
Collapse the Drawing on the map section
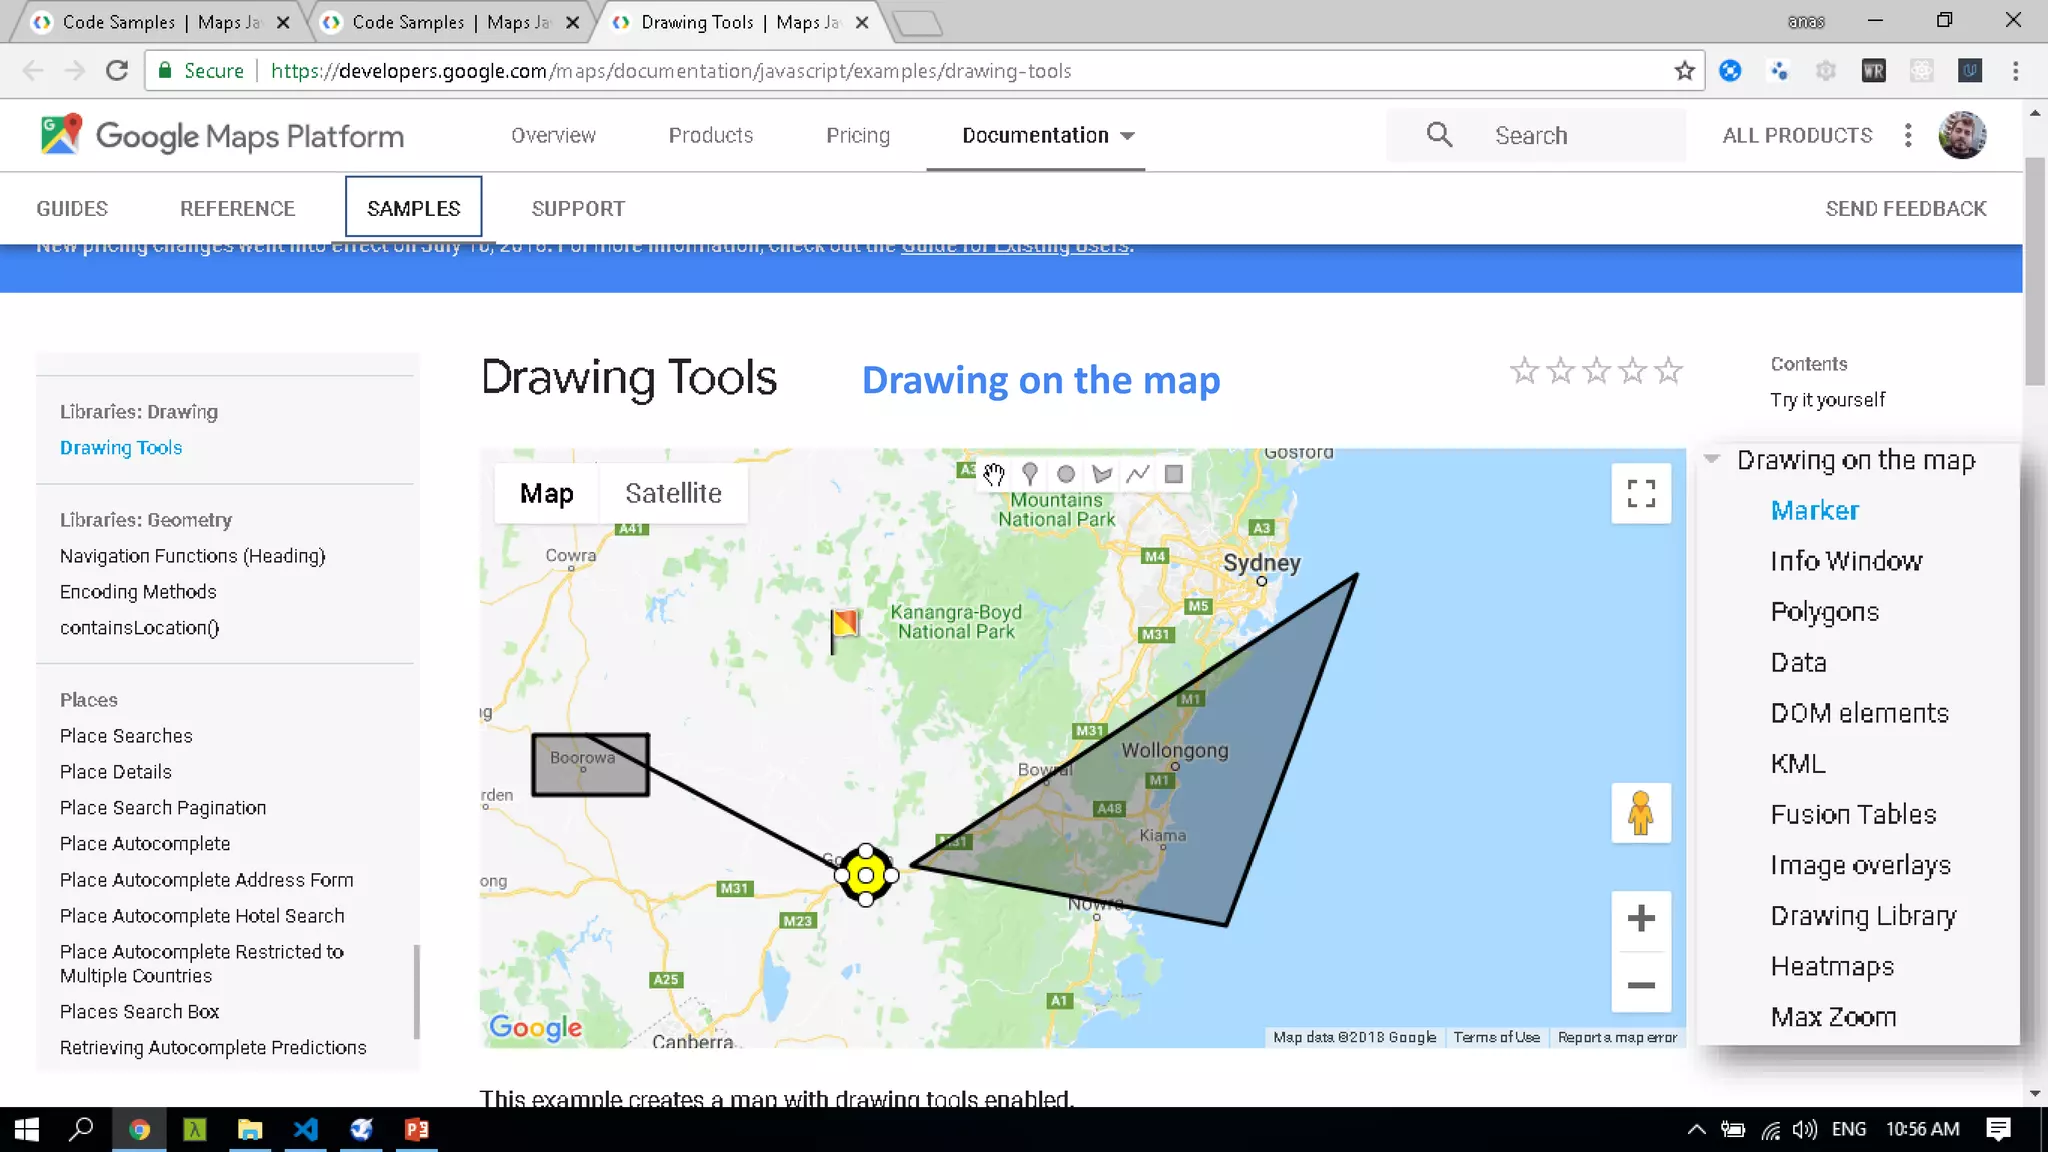1712,459
